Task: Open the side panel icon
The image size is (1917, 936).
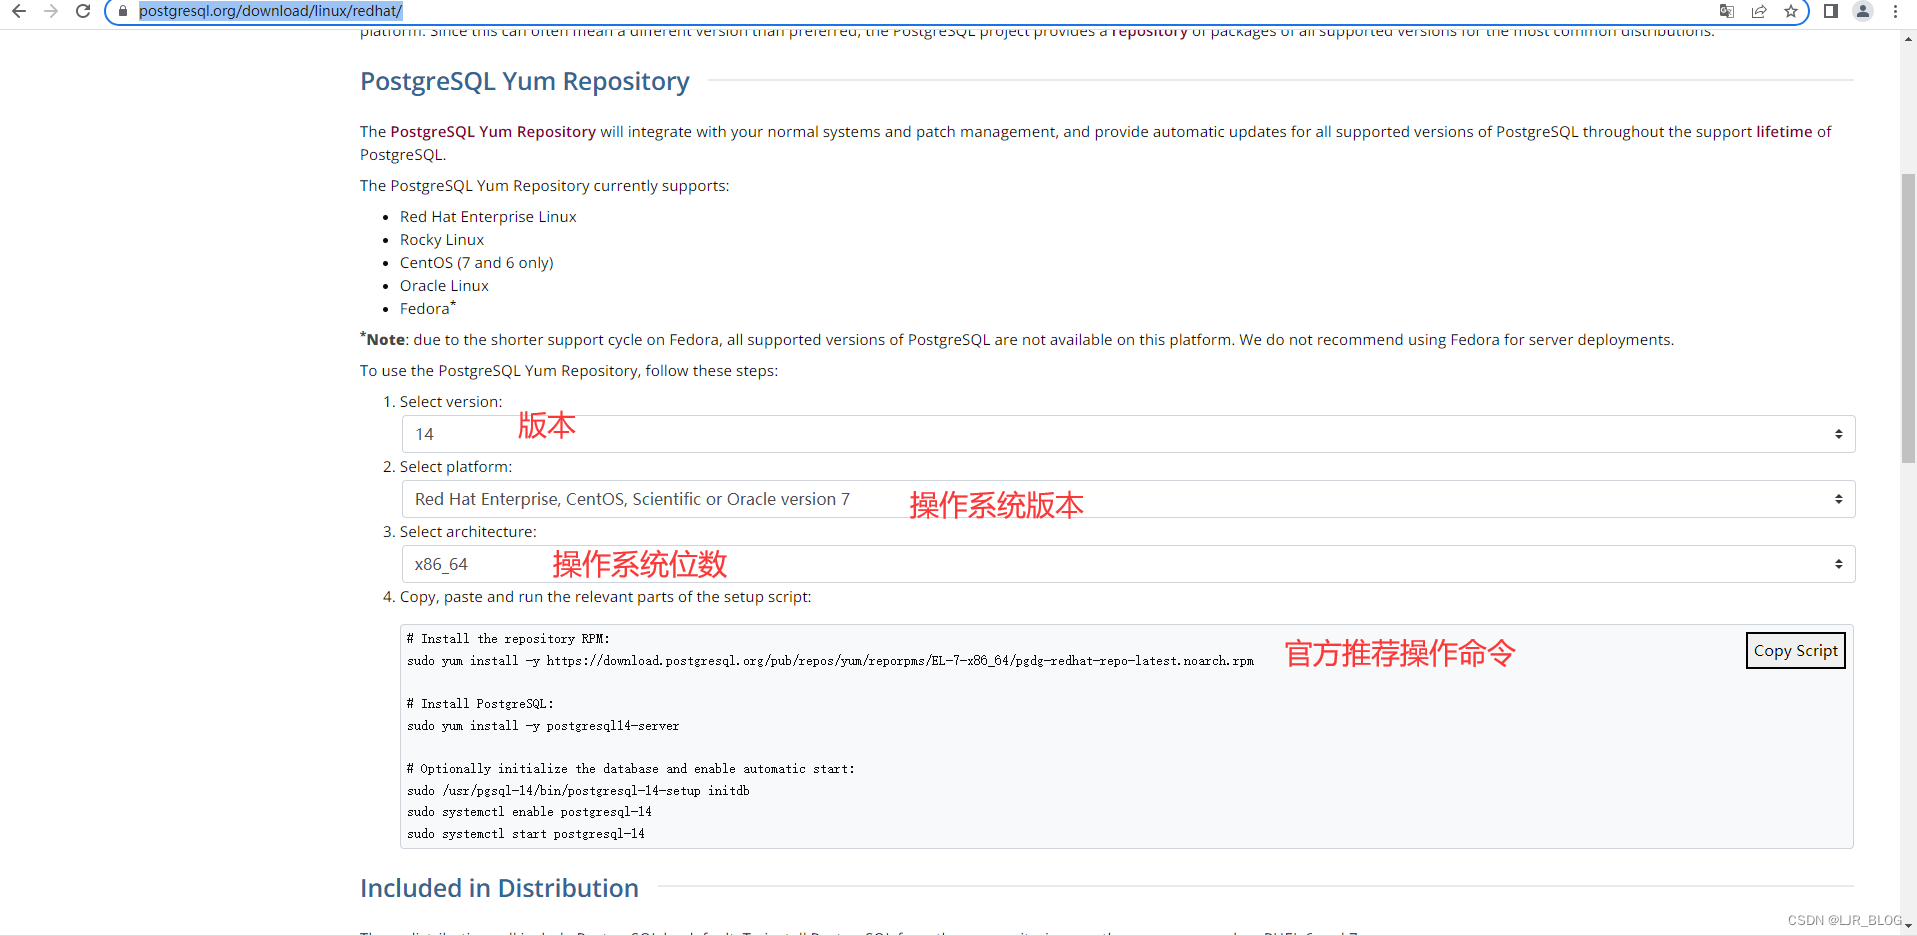Action: coord(1830,12)
